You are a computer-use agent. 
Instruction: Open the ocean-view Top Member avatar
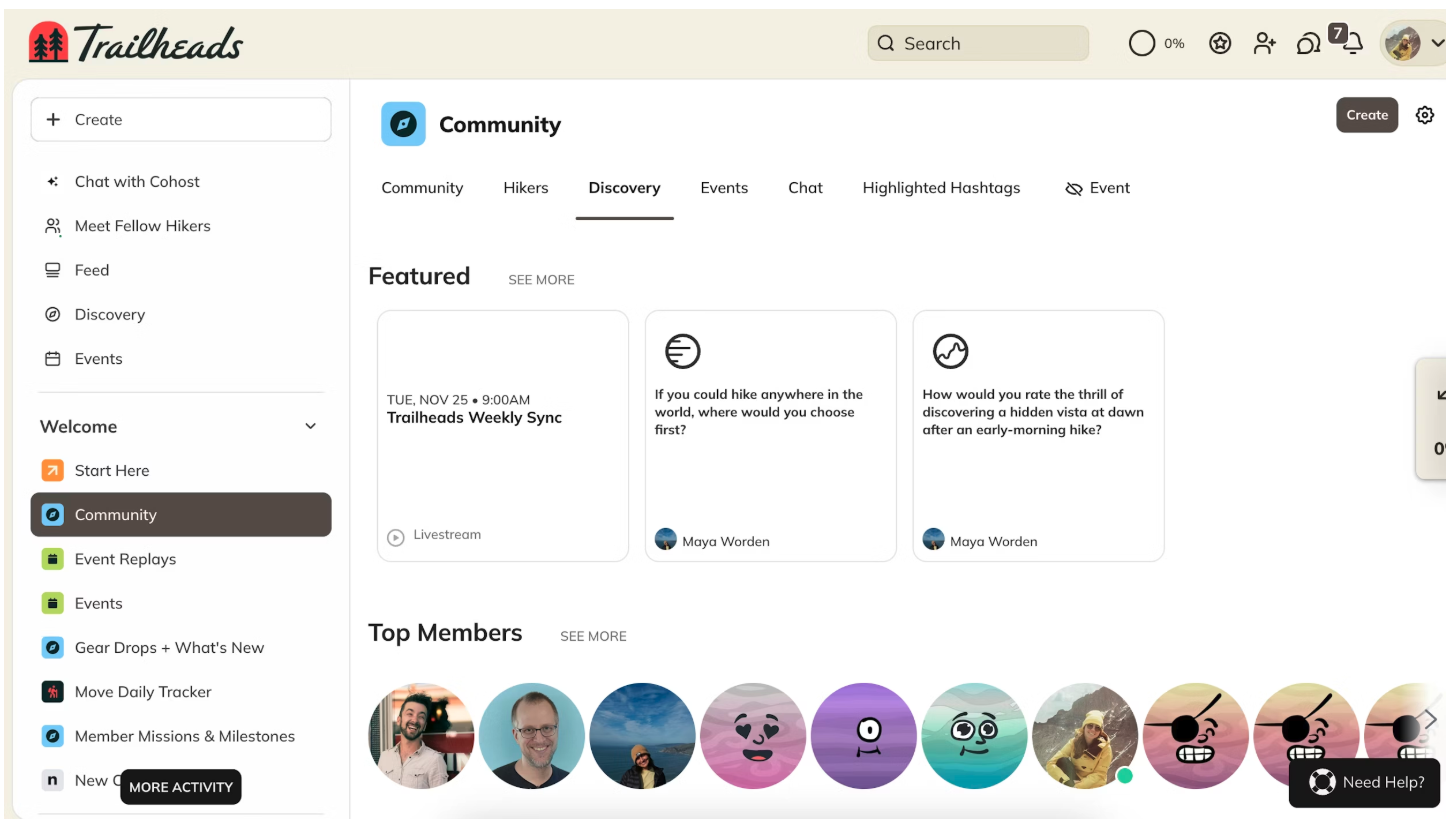[643, 736]
